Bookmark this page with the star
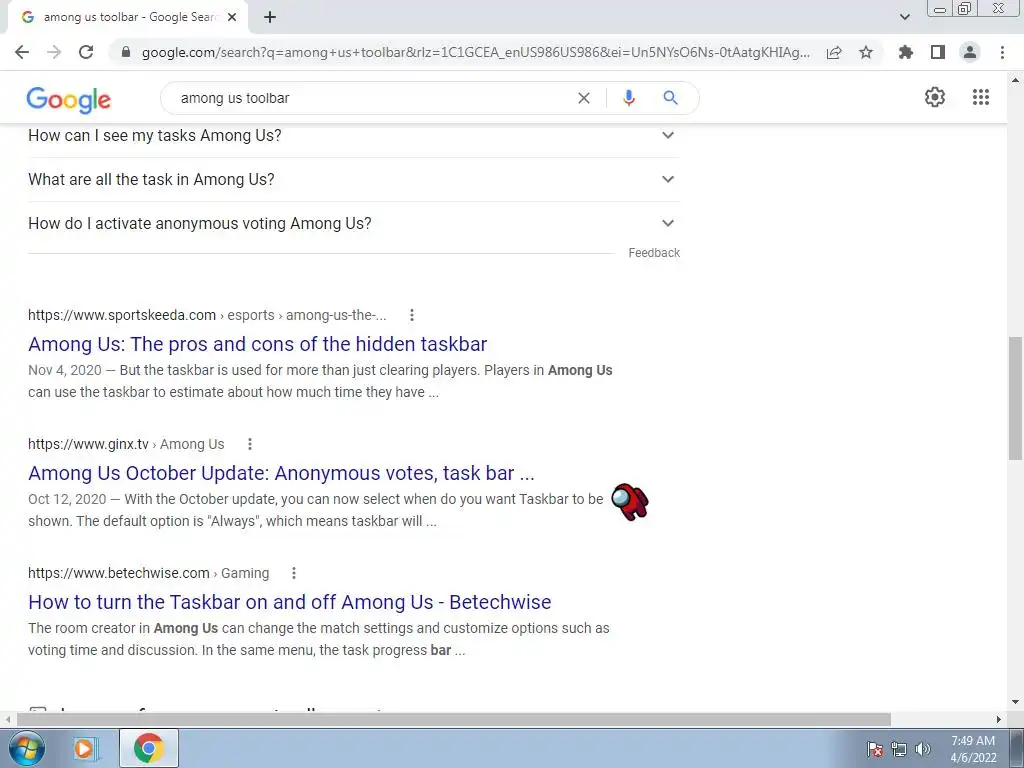The width and height of the screenshot is (1024, 768). tap(866, 52)
